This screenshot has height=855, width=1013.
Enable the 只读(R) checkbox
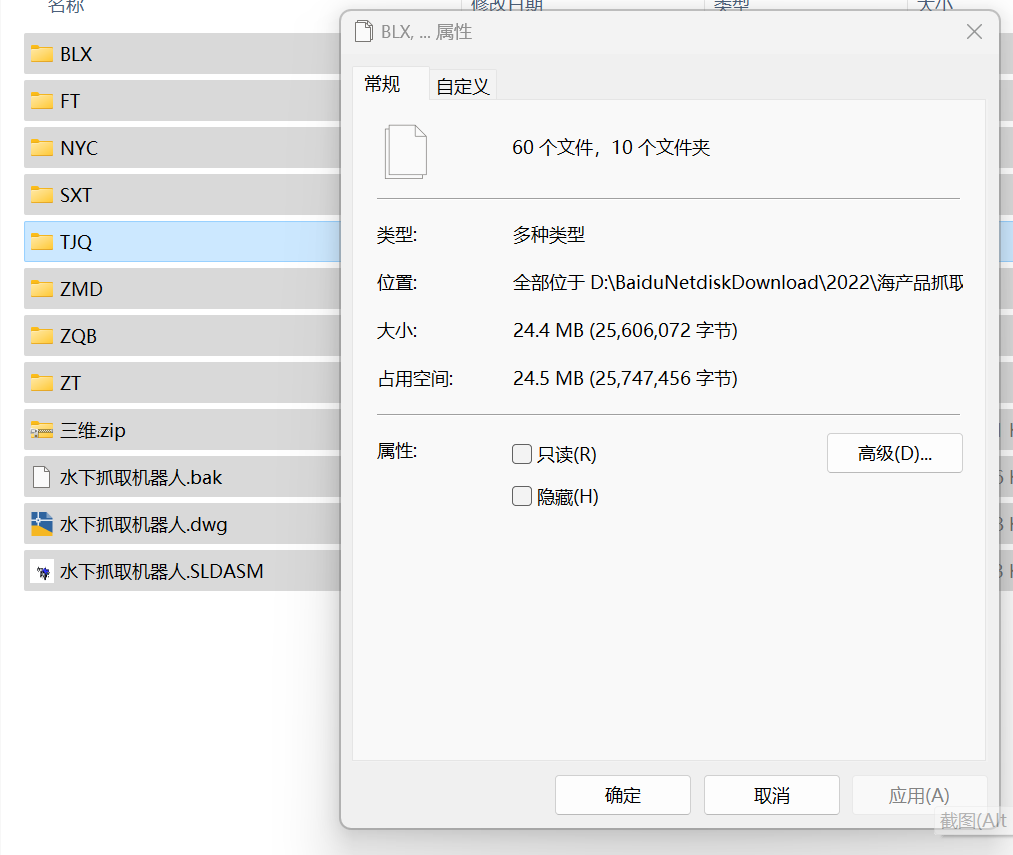[x=521, y=453]
